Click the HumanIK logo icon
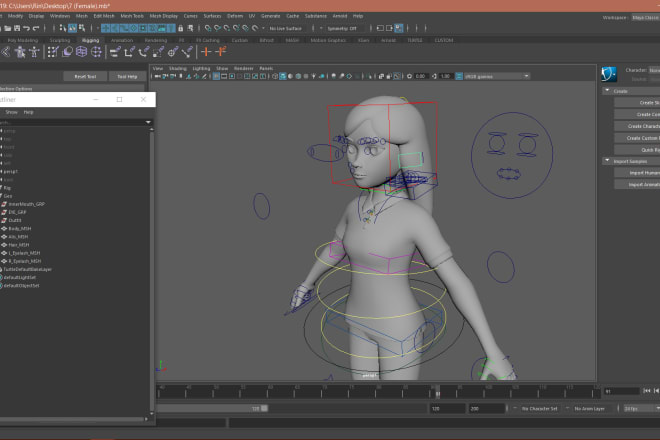The image size is (660, 440). tap(609, 72)
